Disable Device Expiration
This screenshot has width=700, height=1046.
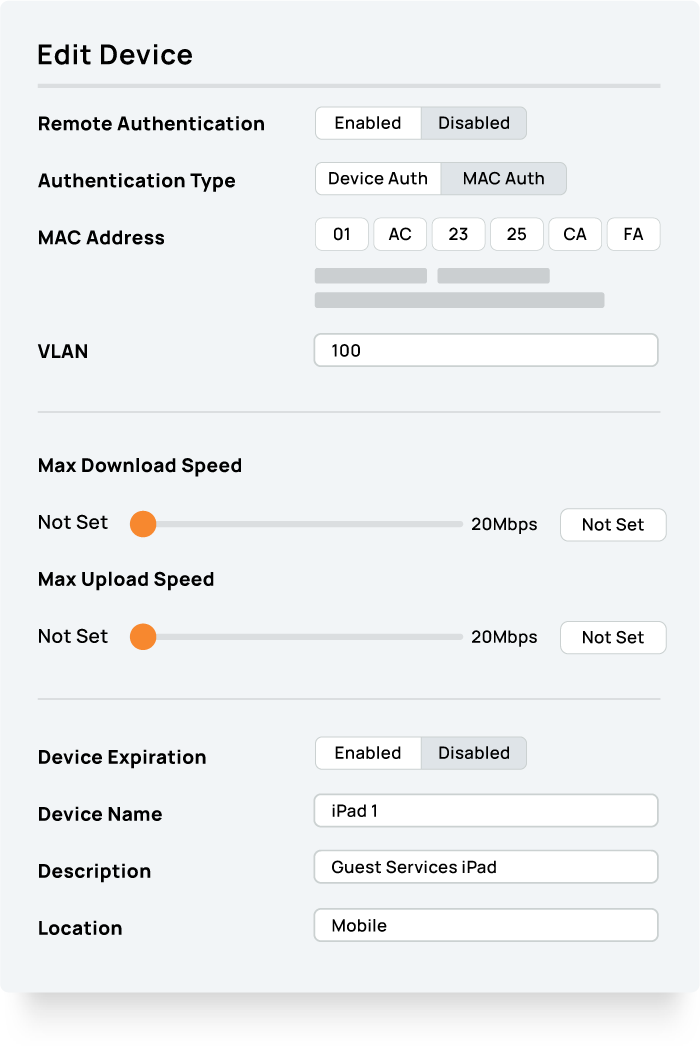coord(473,753)
